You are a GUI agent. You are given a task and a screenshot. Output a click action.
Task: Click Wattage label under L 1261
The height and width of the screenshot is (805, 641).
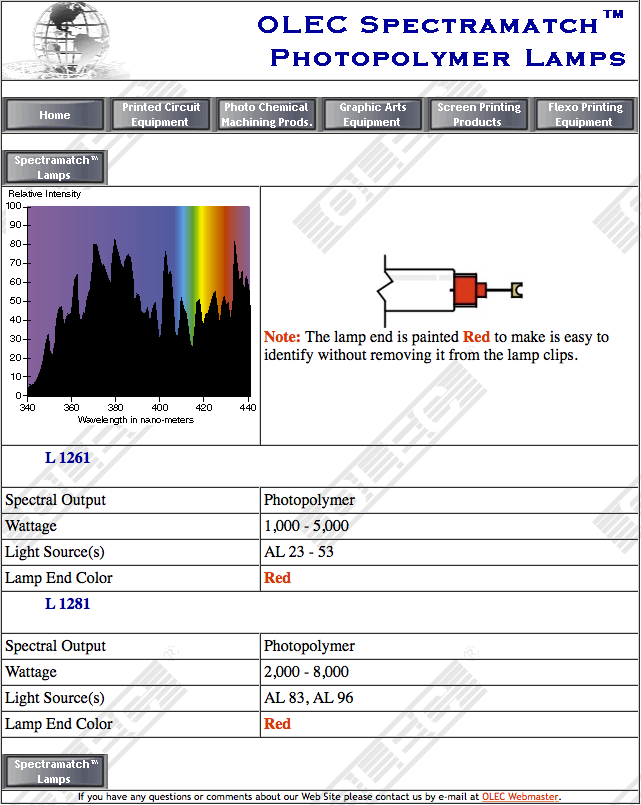coord(31,526)
